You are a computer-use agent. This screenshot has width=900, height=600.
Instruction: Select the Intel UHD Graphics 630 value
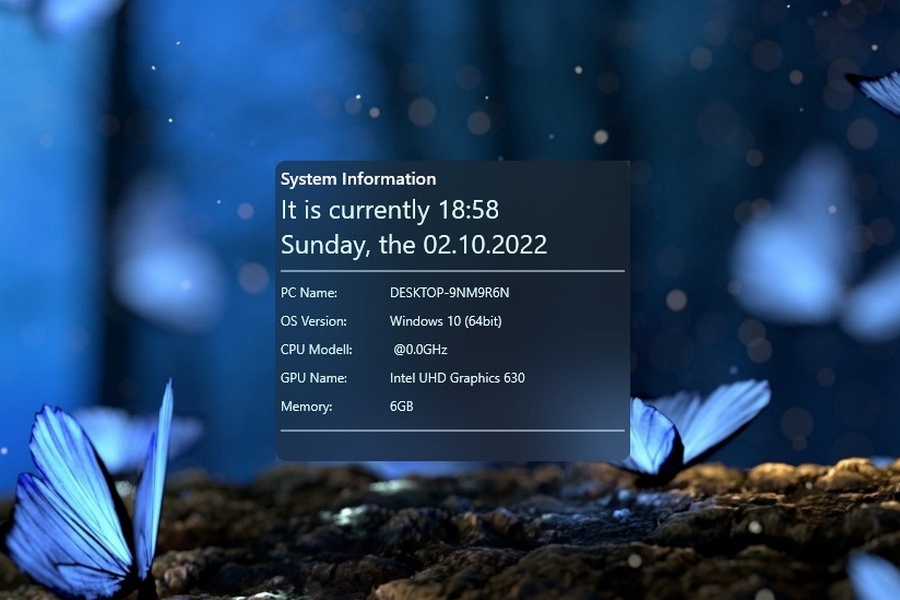tap(457, 378)
